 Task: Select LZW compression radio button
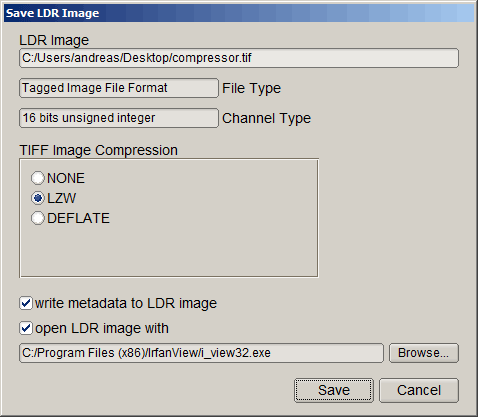[37, 198]
